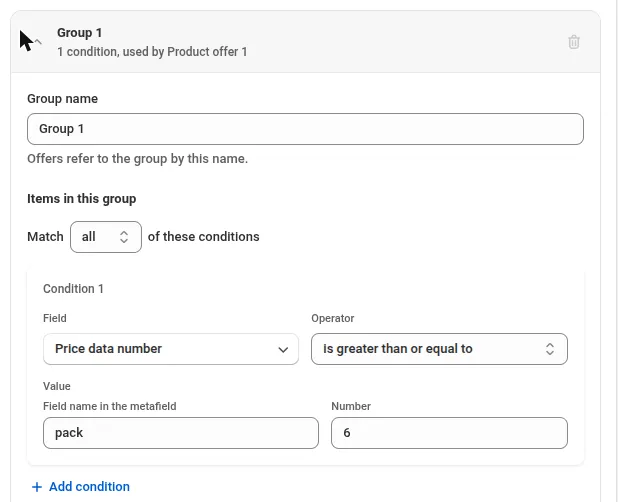Click the Group 1 header title
The height and width of the screenshot is (502, 618).
tap(80, 33)
